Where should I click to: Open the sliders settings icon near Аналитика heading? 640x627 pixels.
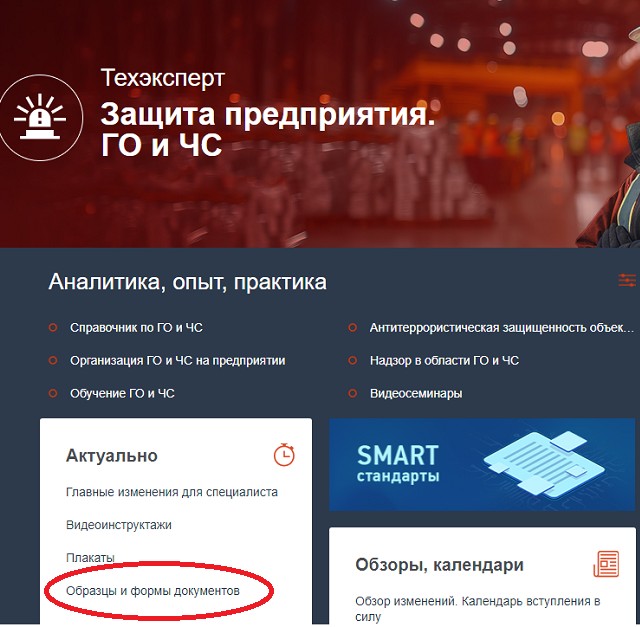pos(627,280)
